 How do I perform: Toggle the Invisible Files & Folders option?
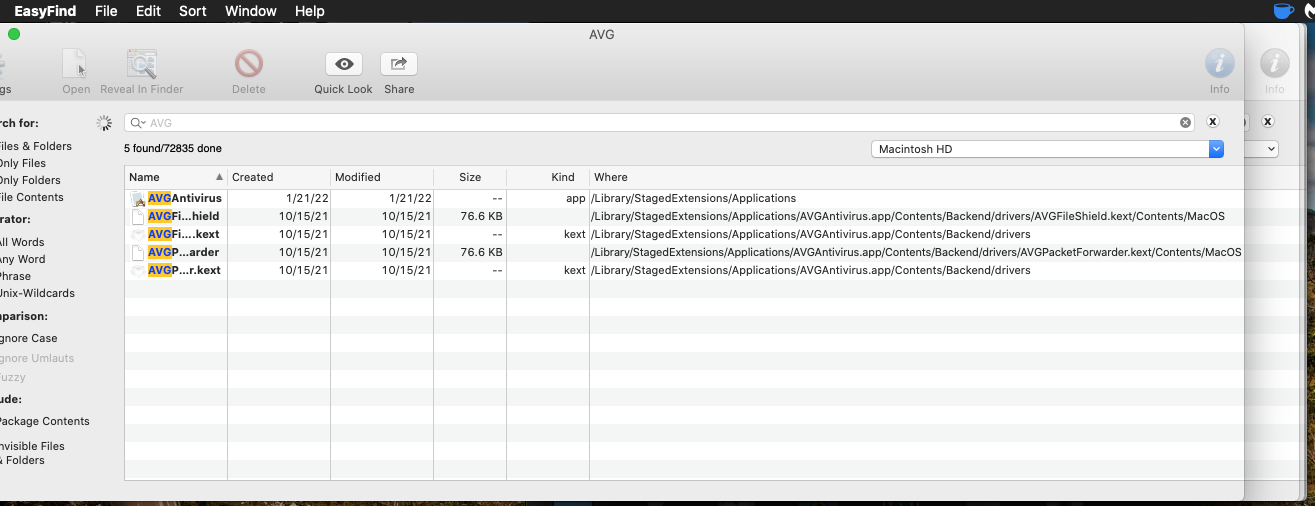tap(32, 453)
